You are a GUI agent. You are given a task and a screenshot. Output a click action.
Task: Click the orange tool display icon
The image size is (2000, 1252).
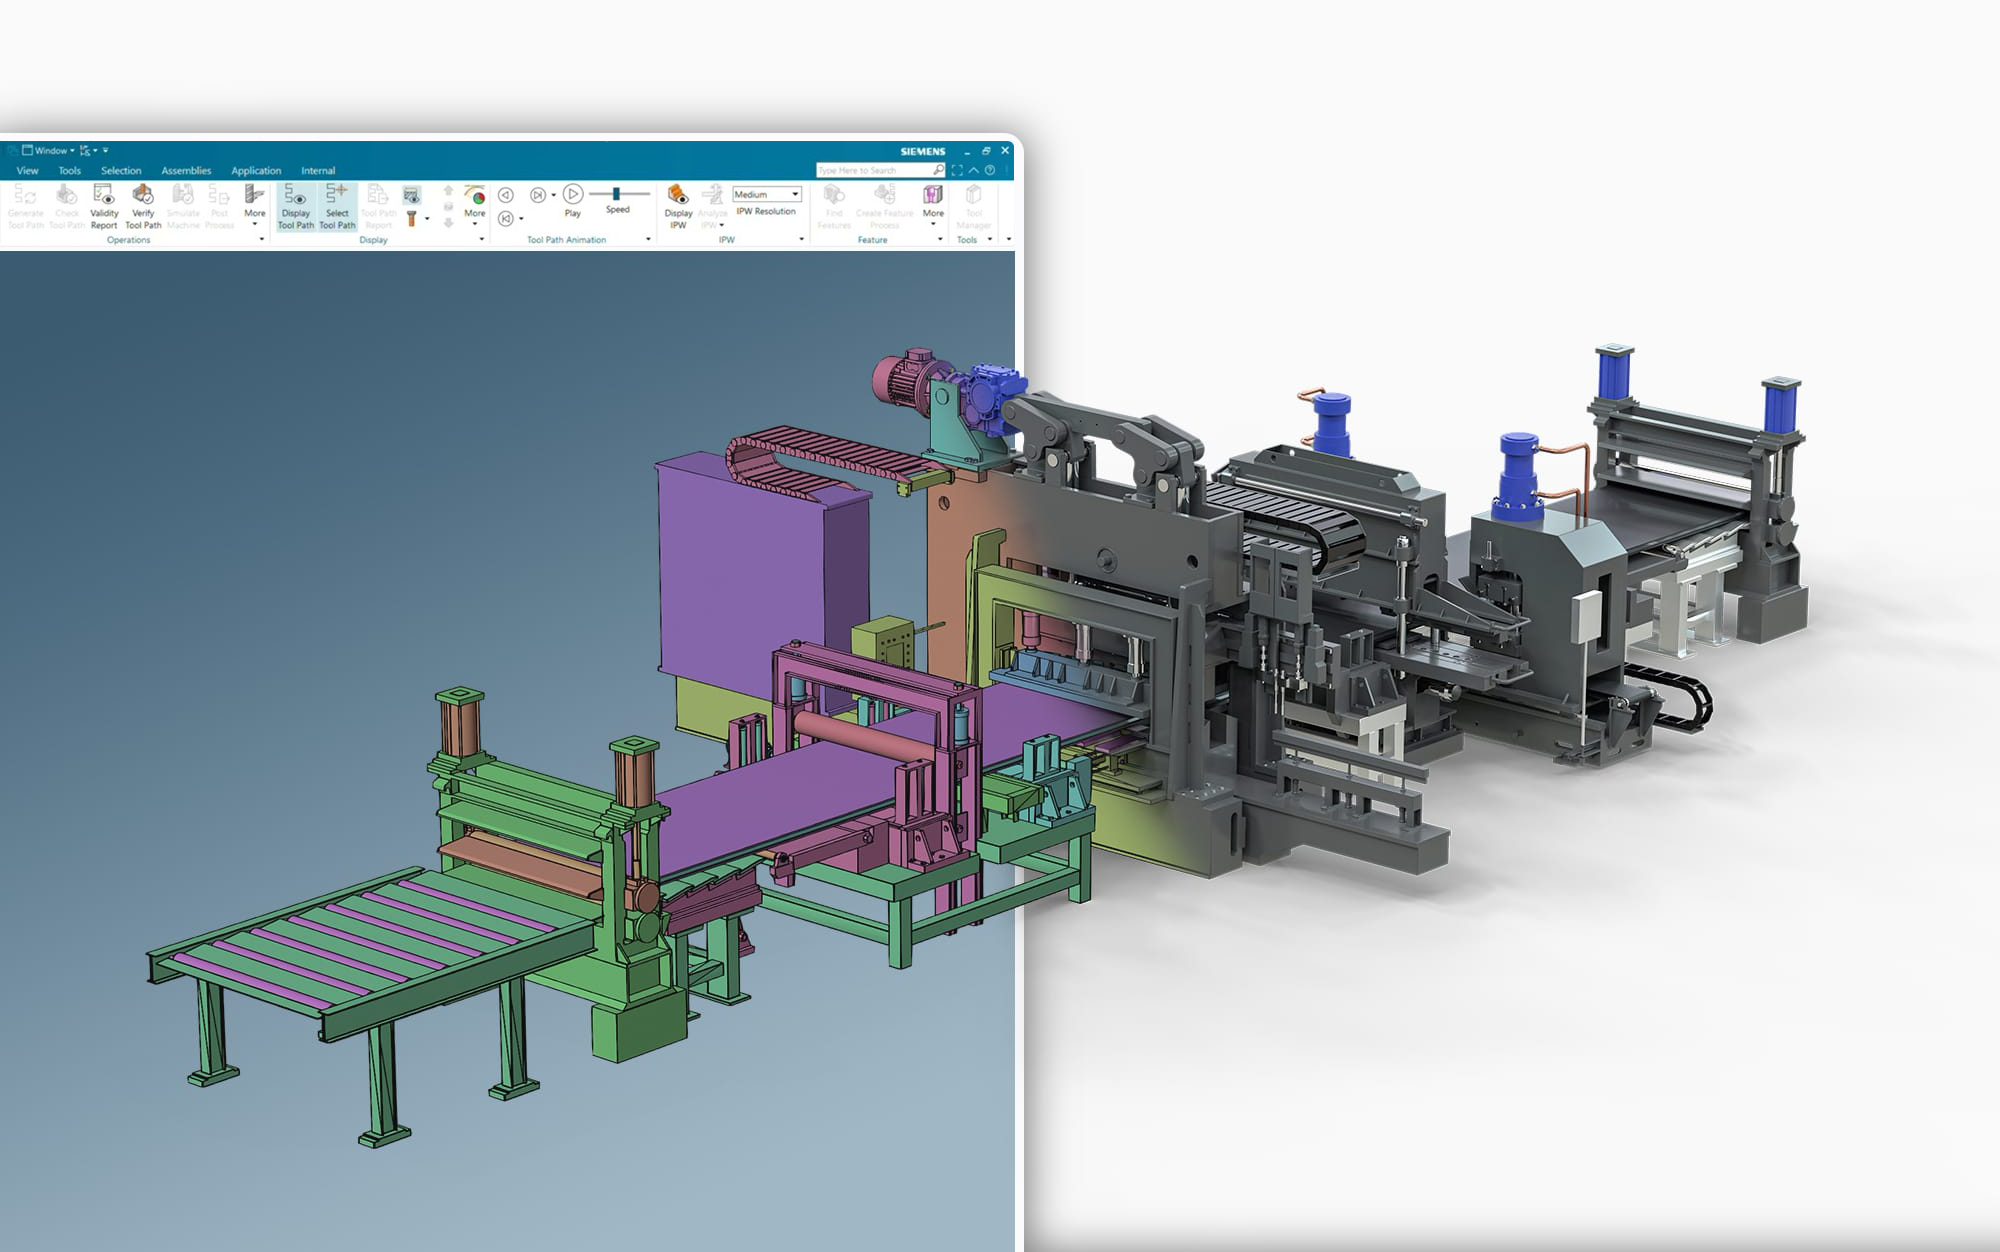(x=411, y=217)
